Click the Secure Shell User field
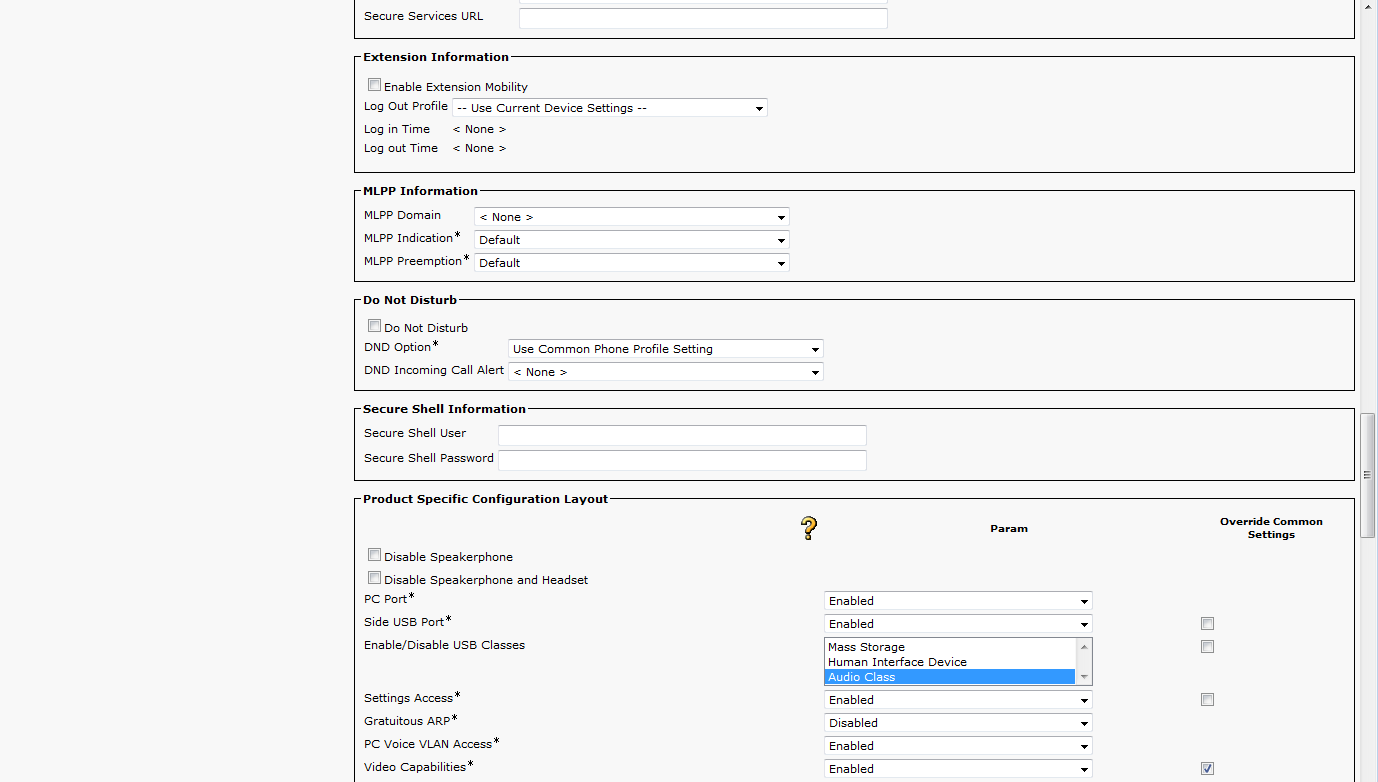This screenshot has height=782, width=1378. [x=682, y=435]
